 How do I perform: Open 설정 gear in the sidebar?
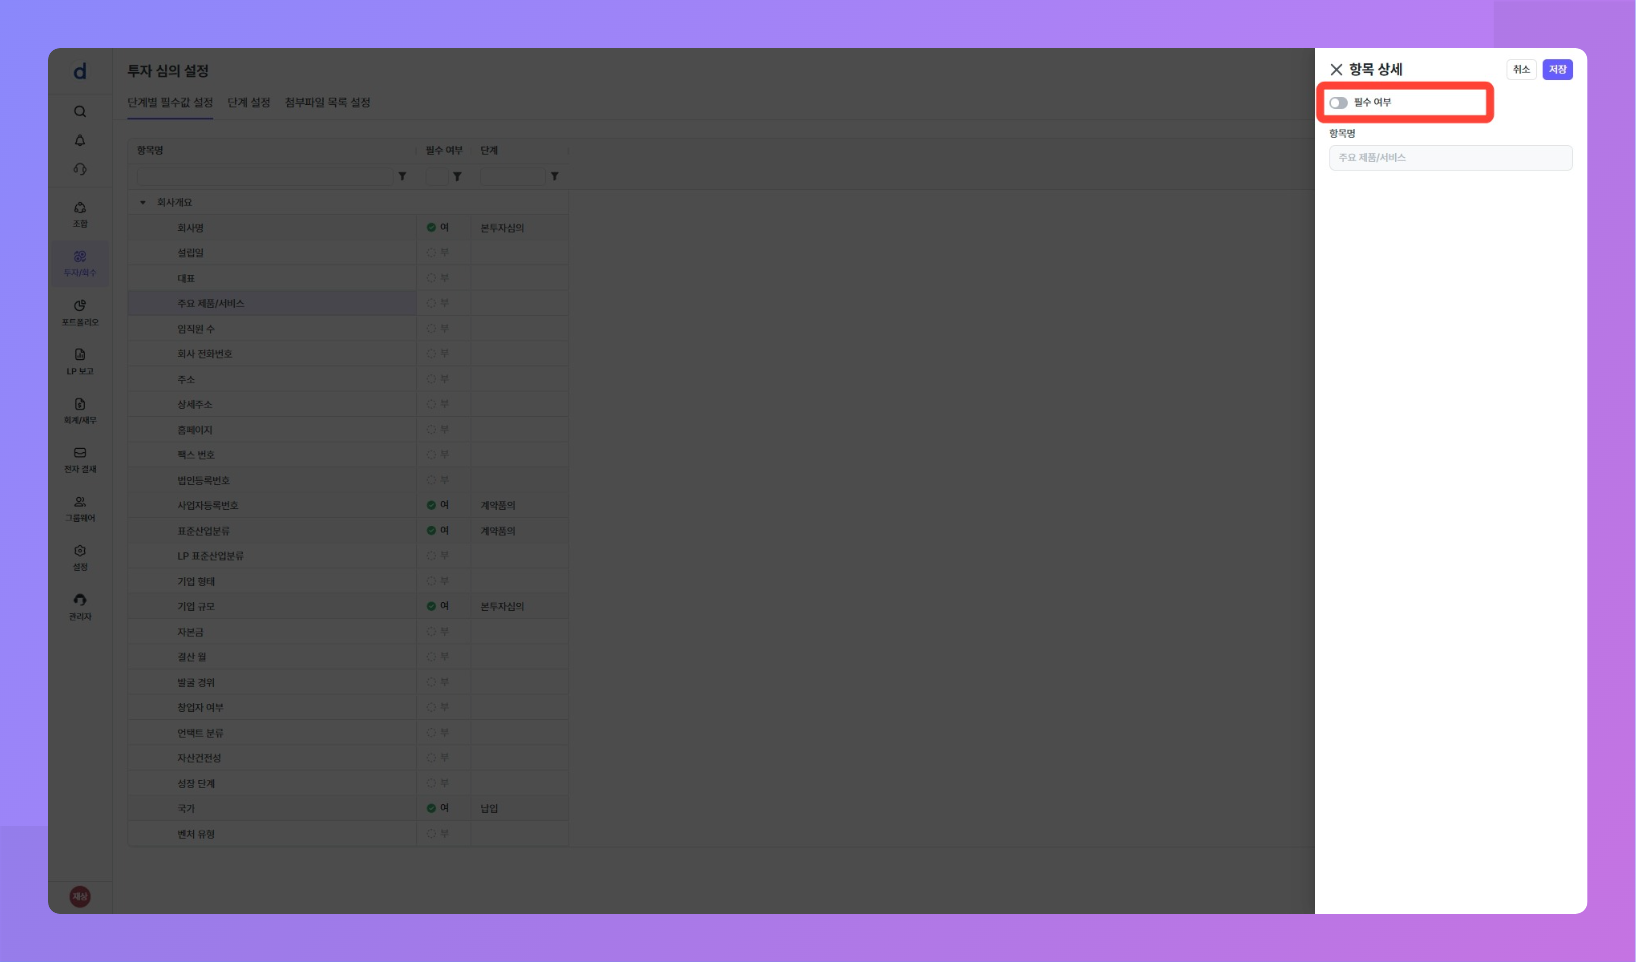[80, 557]
